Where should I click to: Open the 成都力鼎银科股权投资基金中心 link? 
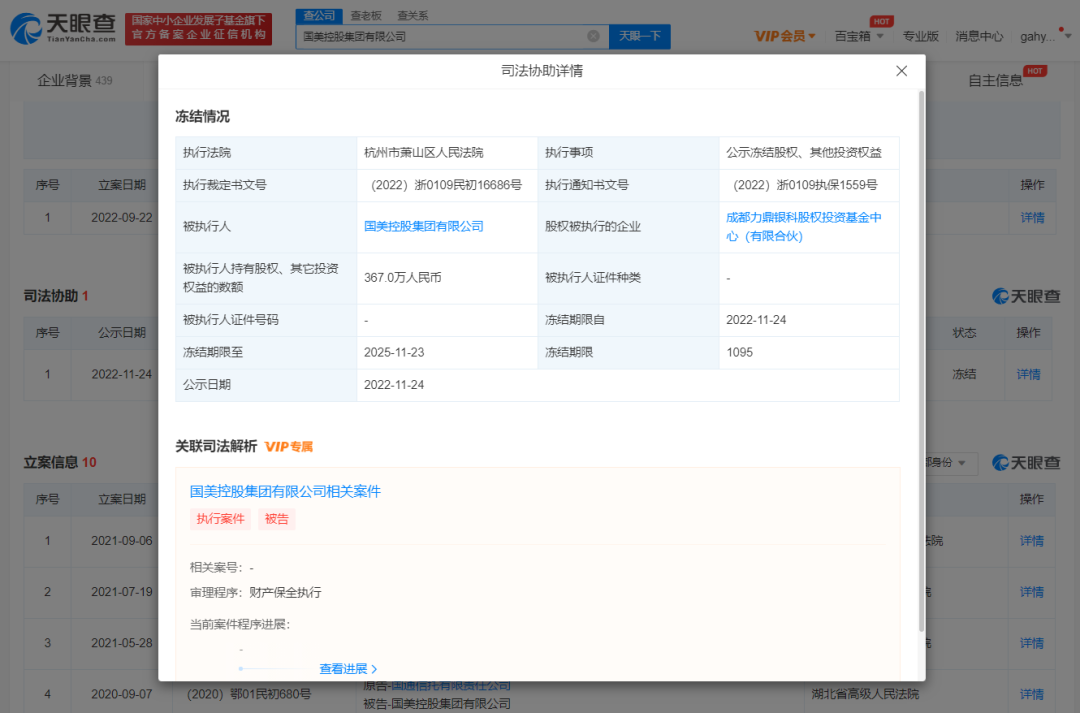pyautogui.click(x=803, y=227)
